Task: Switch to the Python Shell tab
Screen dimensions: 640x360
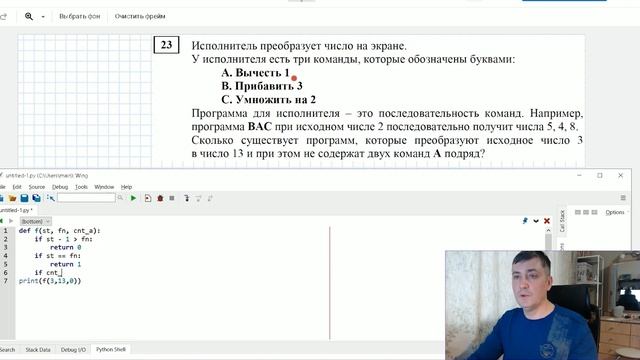Action: (111, 349)
